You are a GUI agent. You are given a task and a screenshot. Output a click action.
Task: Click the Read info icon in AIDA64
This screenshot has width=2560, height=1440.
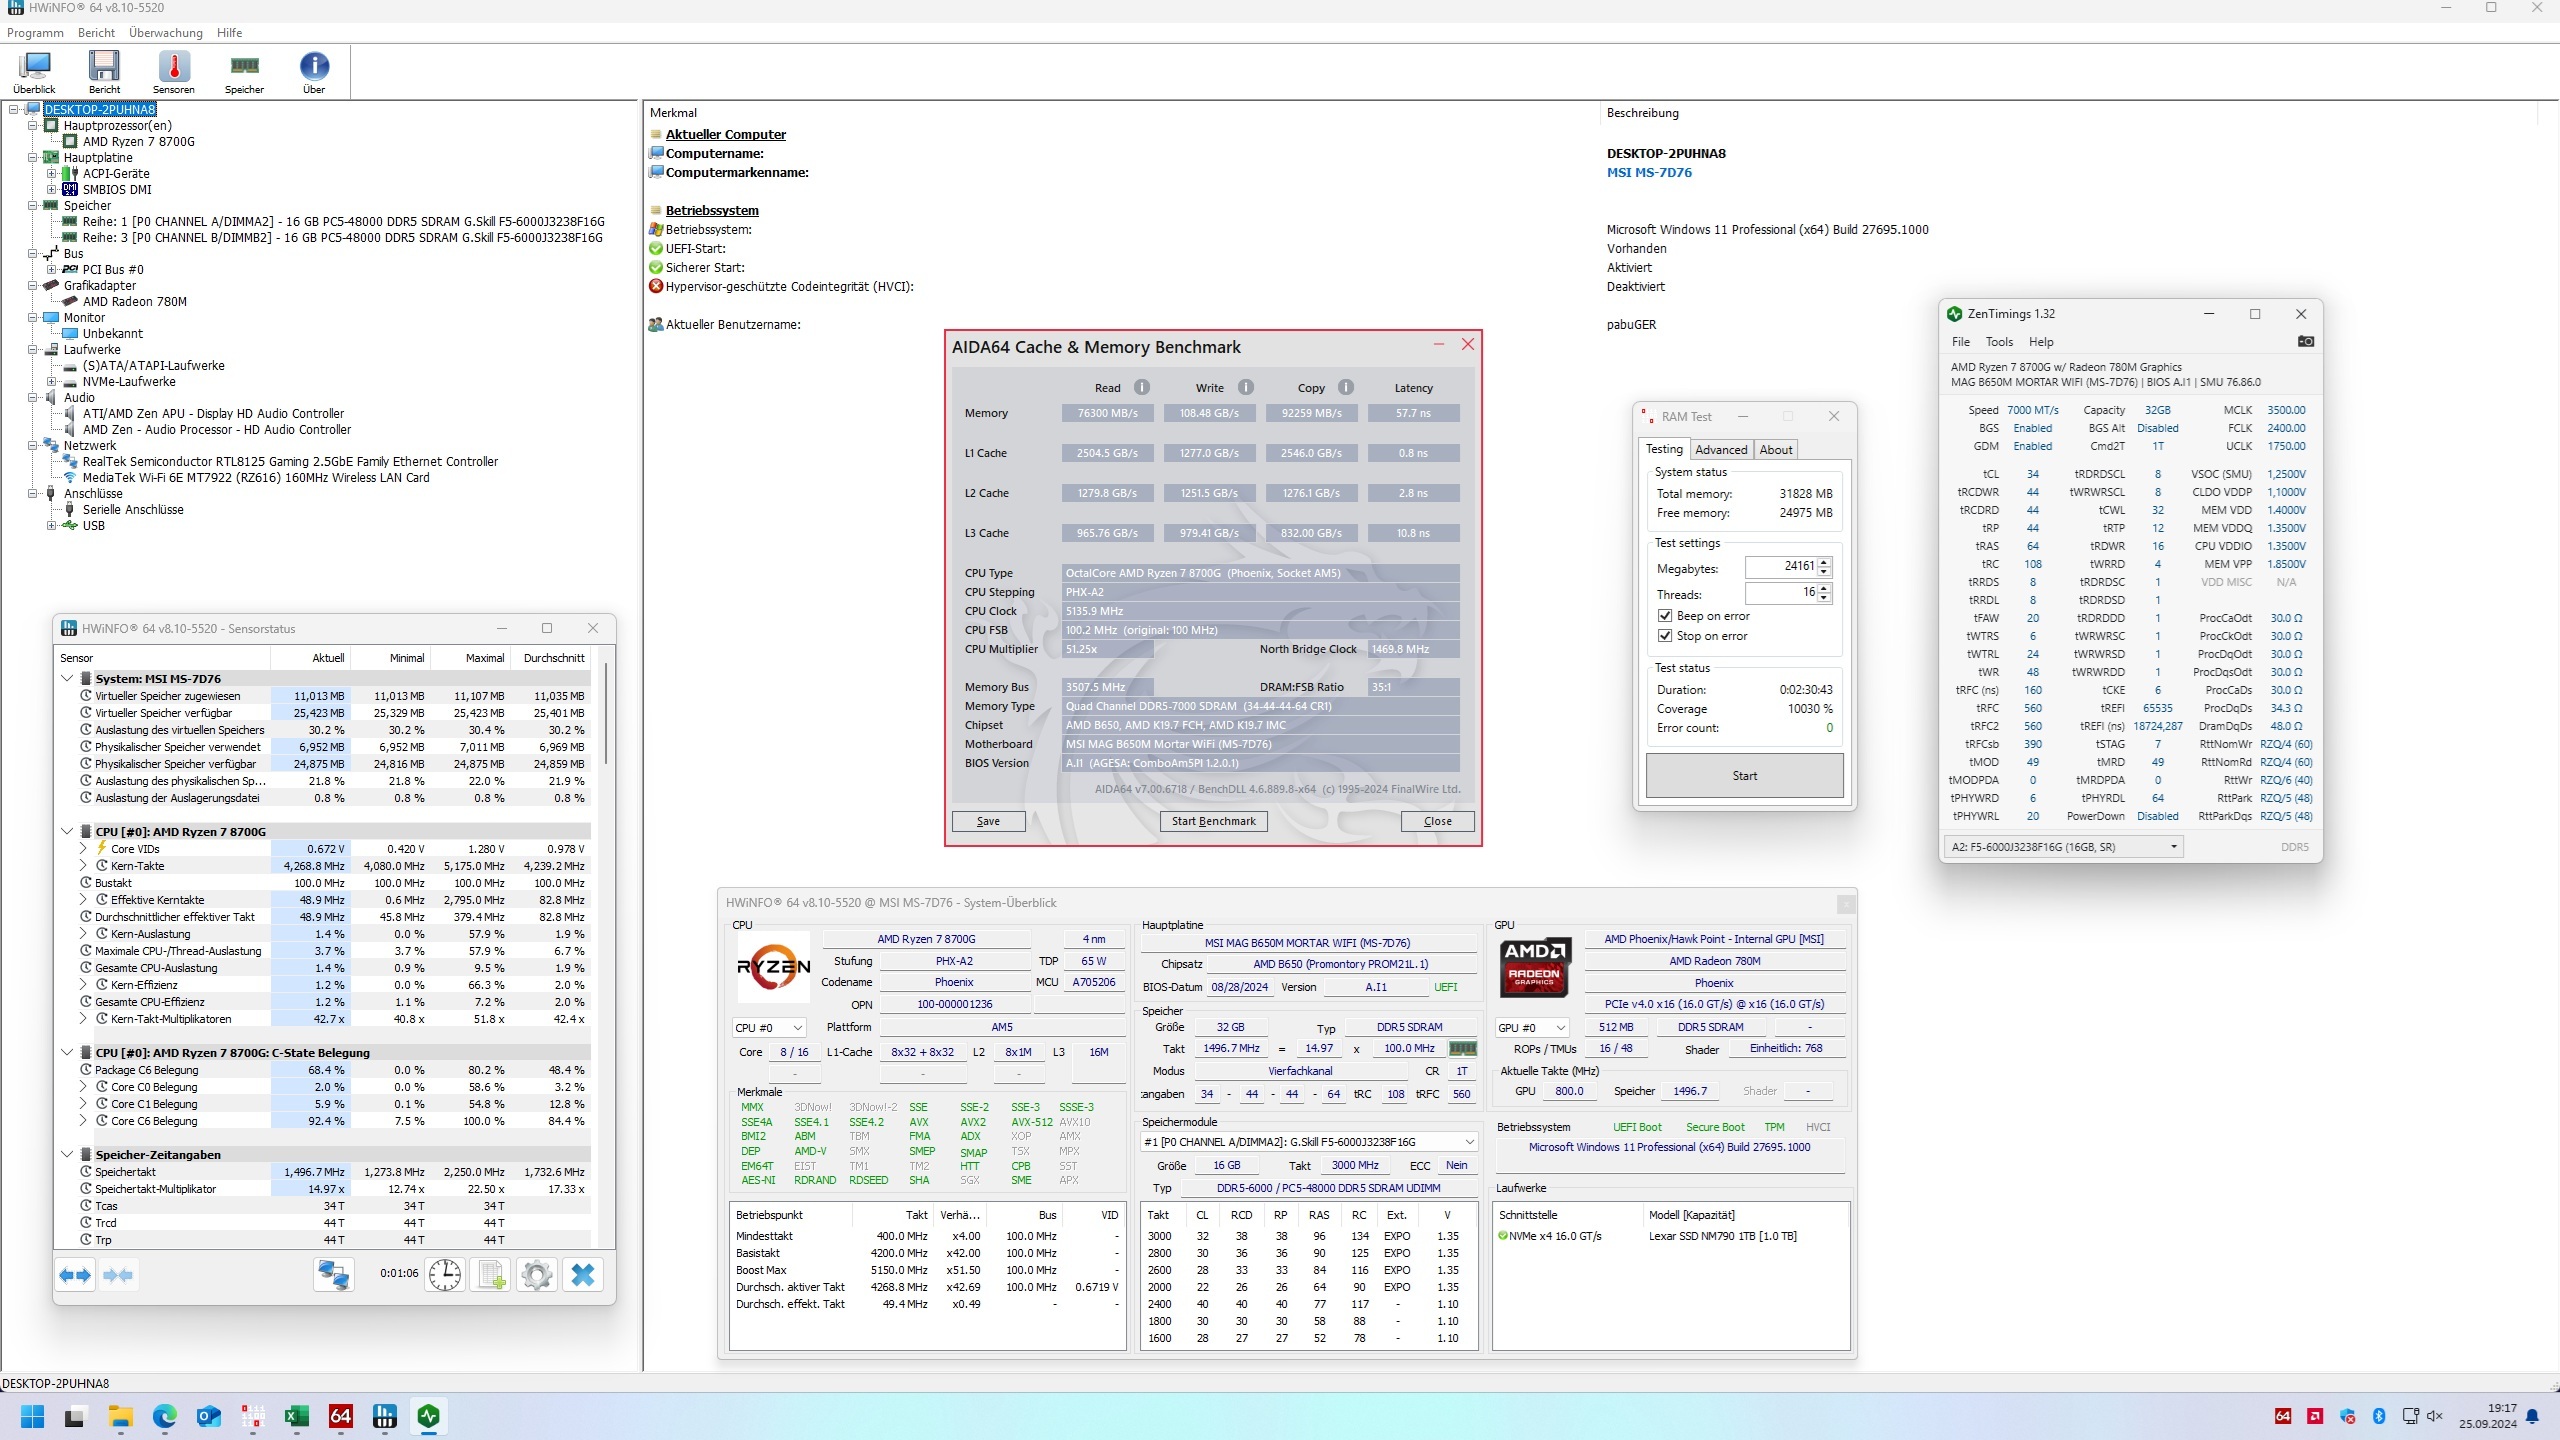coord(1141,387)
